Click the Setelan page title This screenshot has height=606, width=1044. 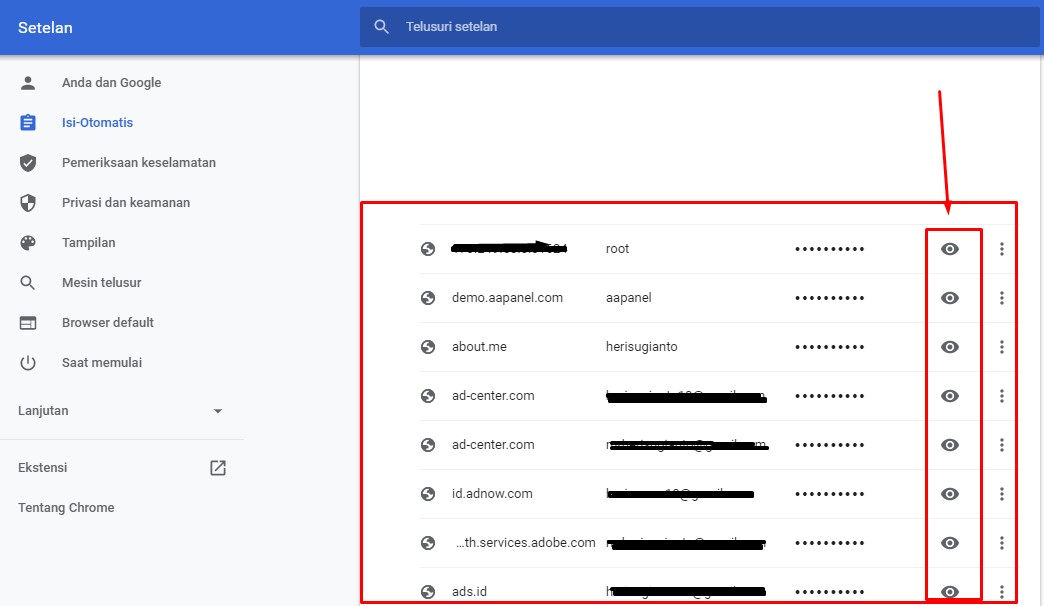[45, 27]
